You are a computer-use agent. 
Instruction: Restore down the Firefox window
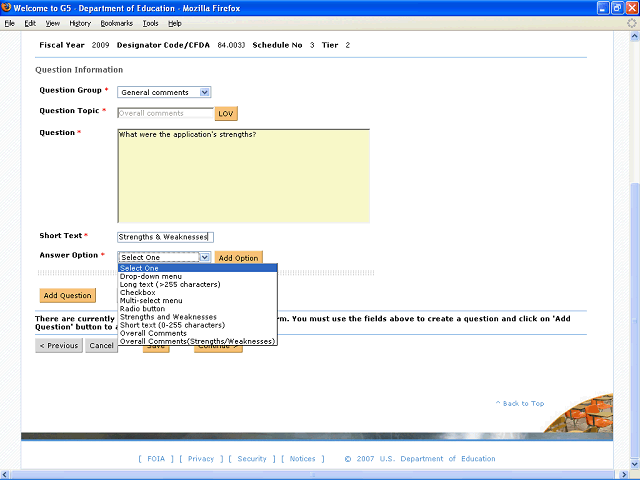click(x=617, y=8)
